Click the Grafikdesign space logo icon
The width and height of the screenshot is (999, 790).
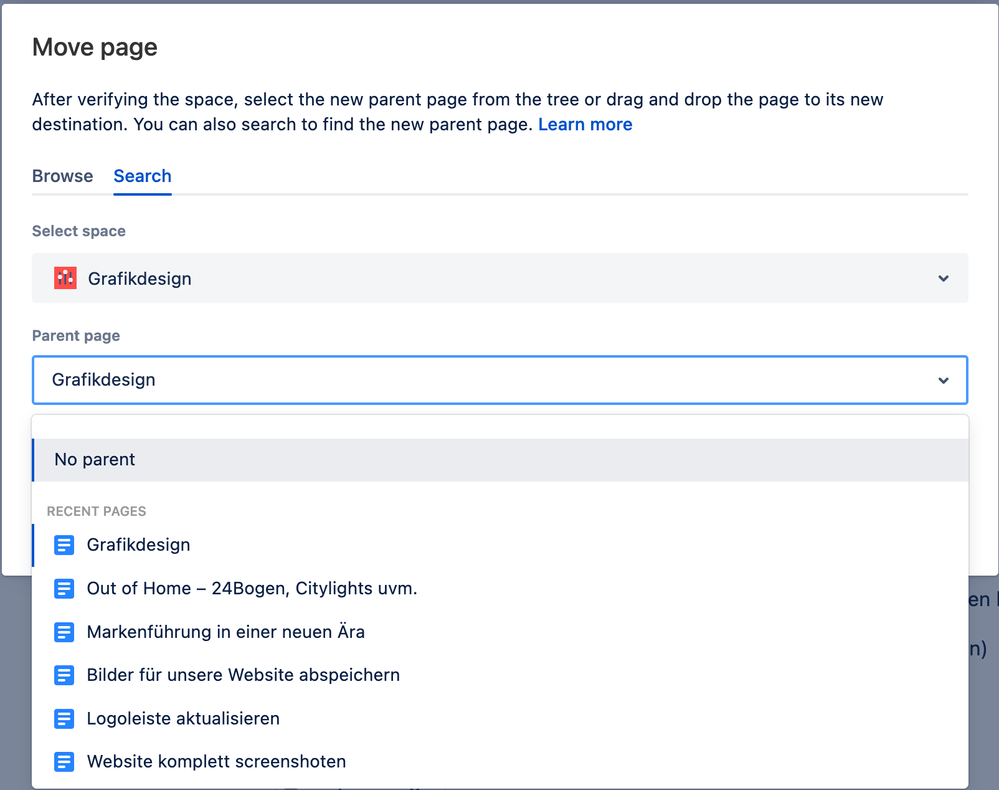(65, 278)
